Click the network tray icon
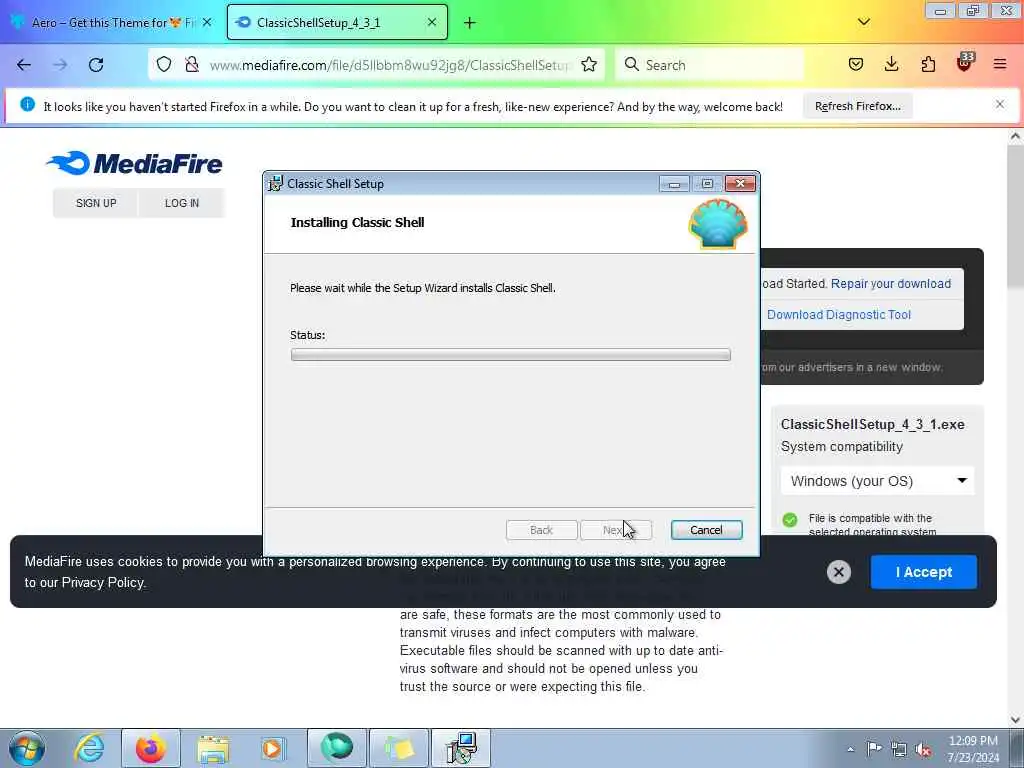This screenshot has height=768, width=1024. (899, 750)
